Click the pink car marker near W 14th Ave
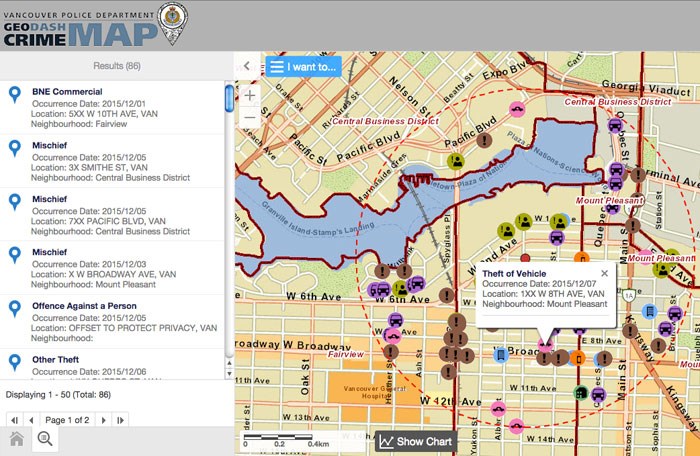Image resolution: width=700 pixels, height=456 pixels. coord(516,426)
